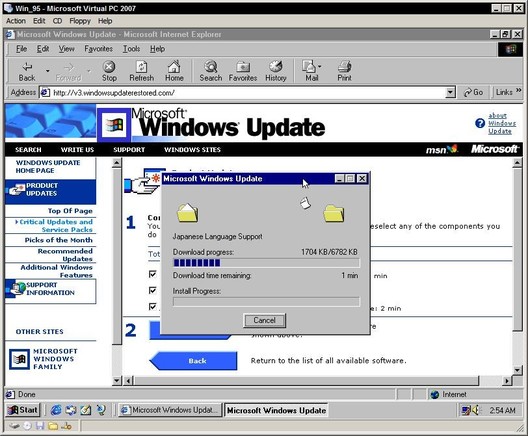Open the Back button history dropdown arrow
The width and height of the screenshot is (528, 436).
[47, 71]
